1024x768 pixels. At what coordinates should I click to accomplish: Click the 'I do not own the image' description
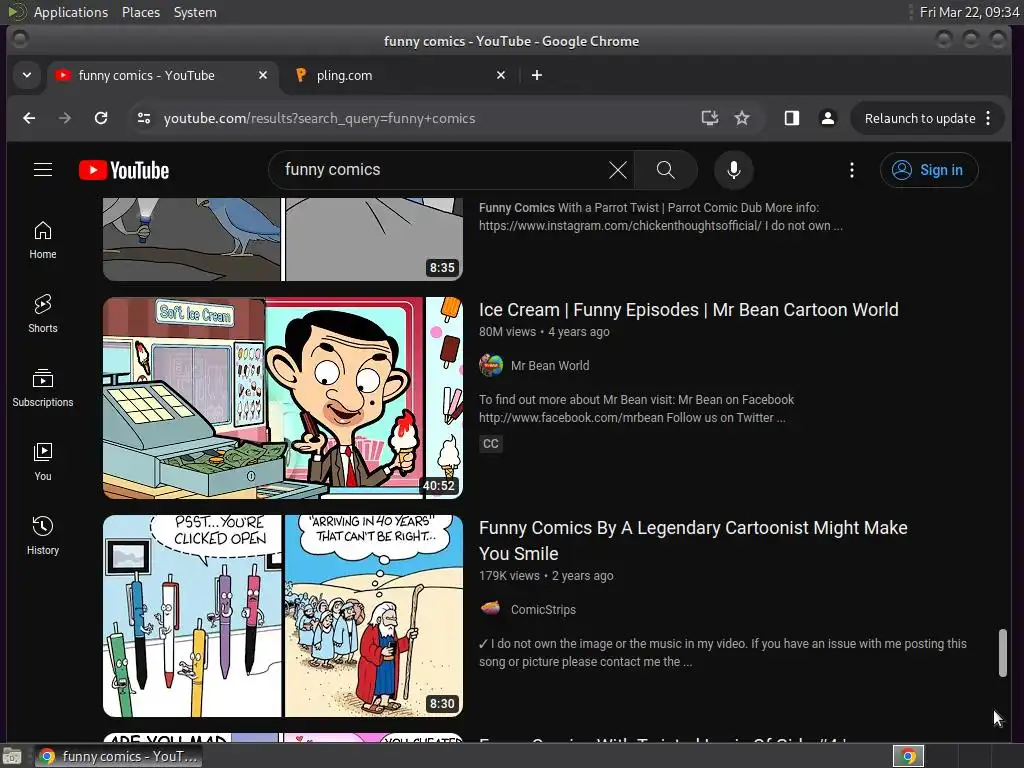coord(722,652)
